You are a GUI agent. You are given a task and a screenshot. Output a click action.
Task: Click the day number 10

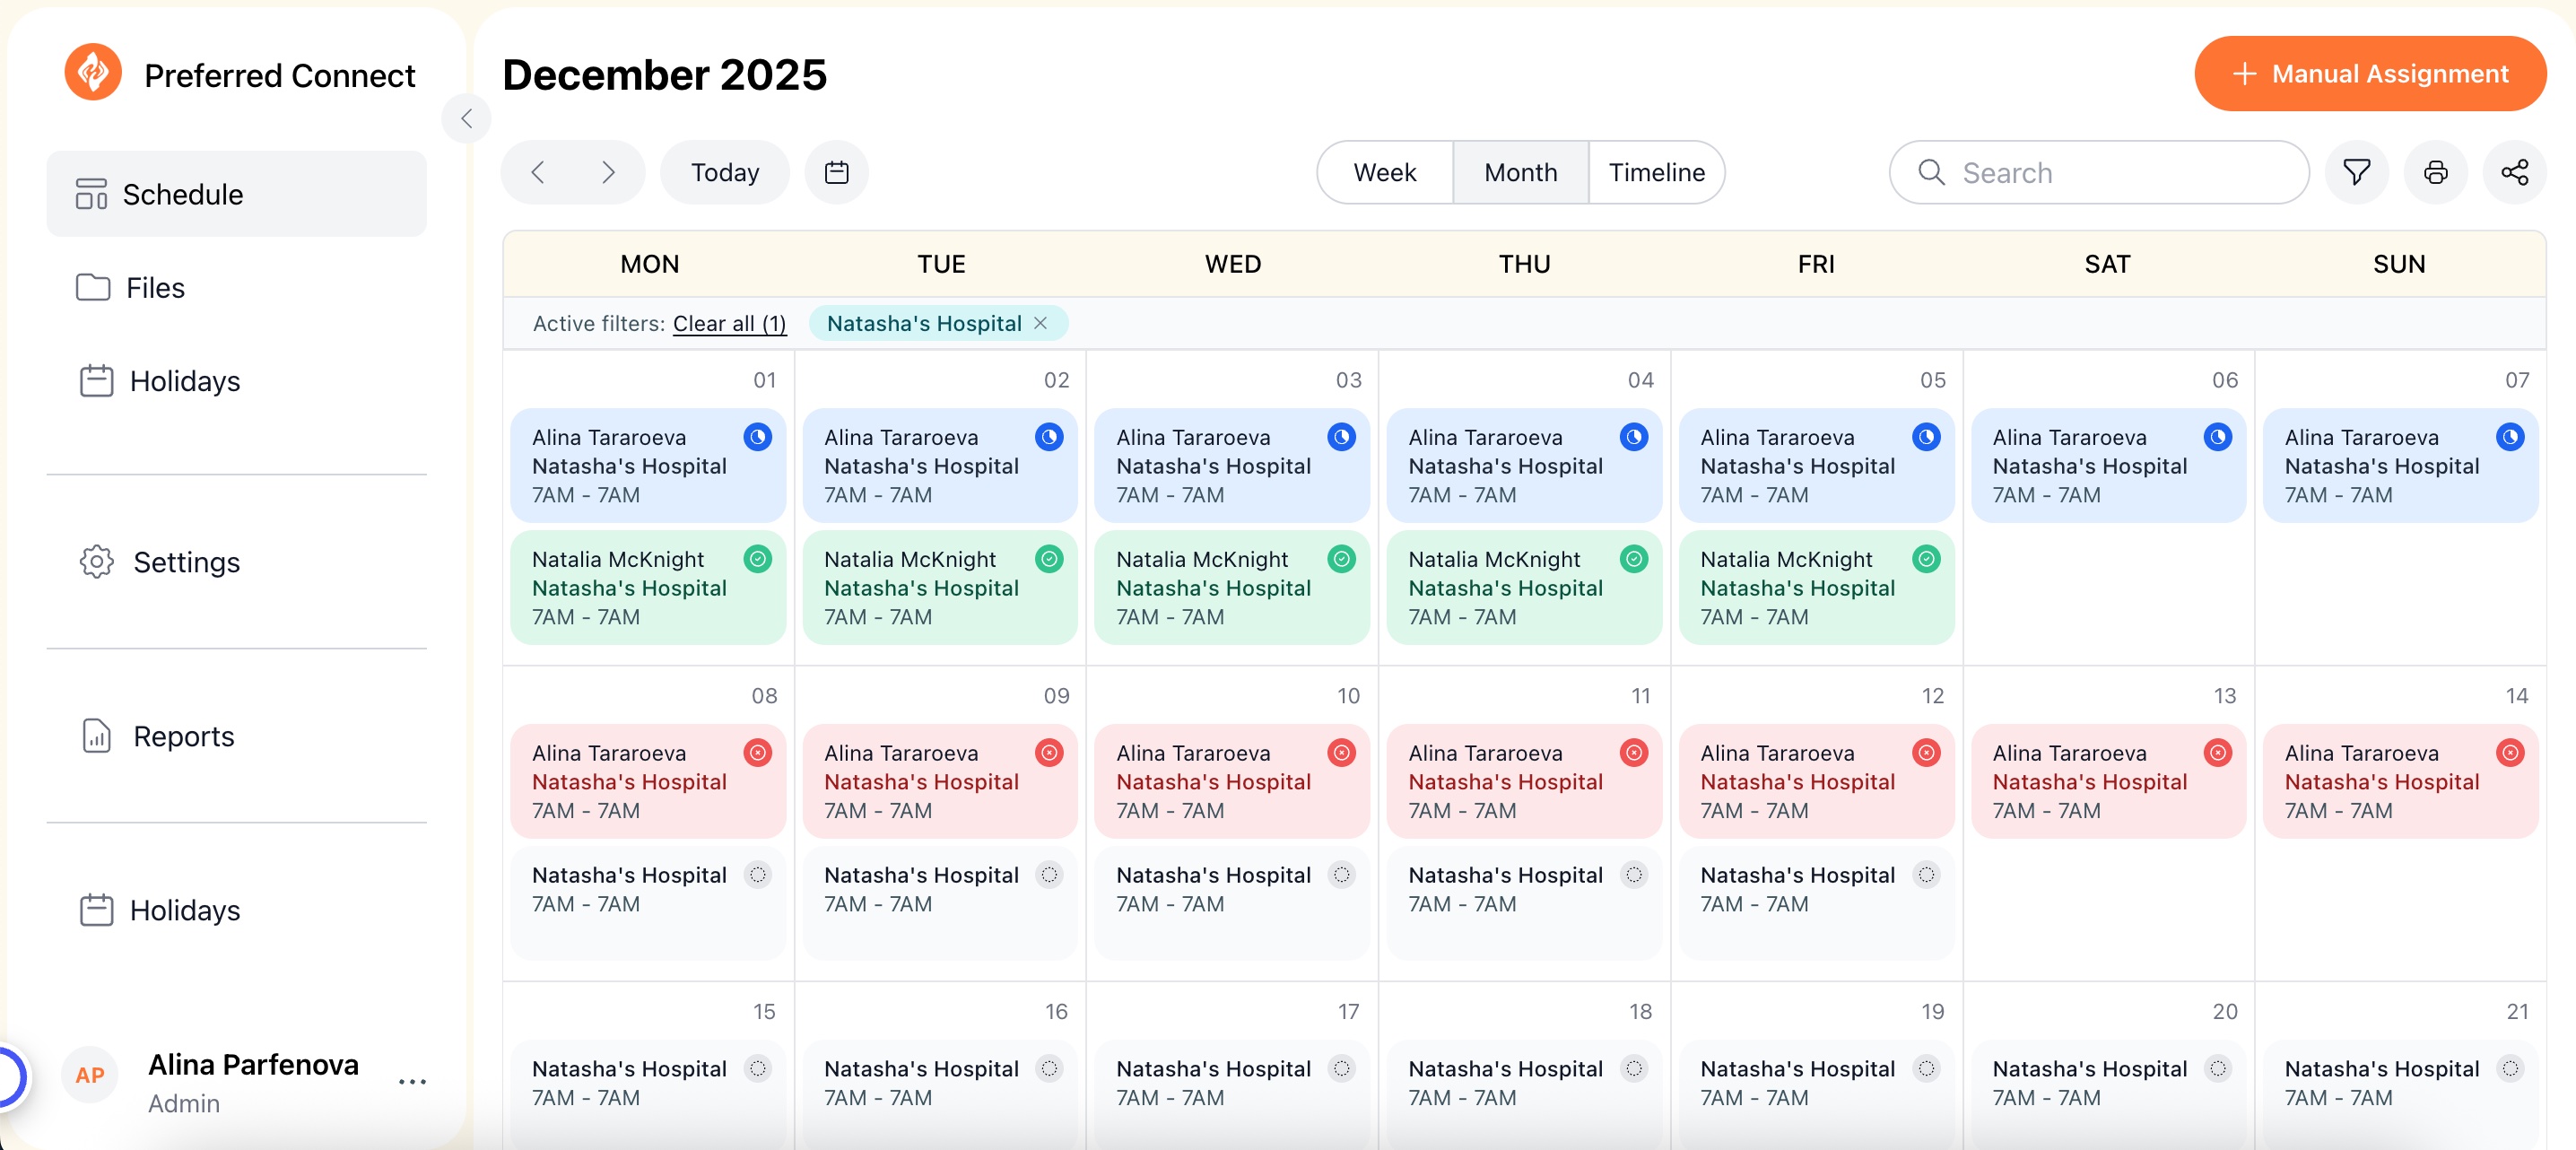(x=1348, y=696)
